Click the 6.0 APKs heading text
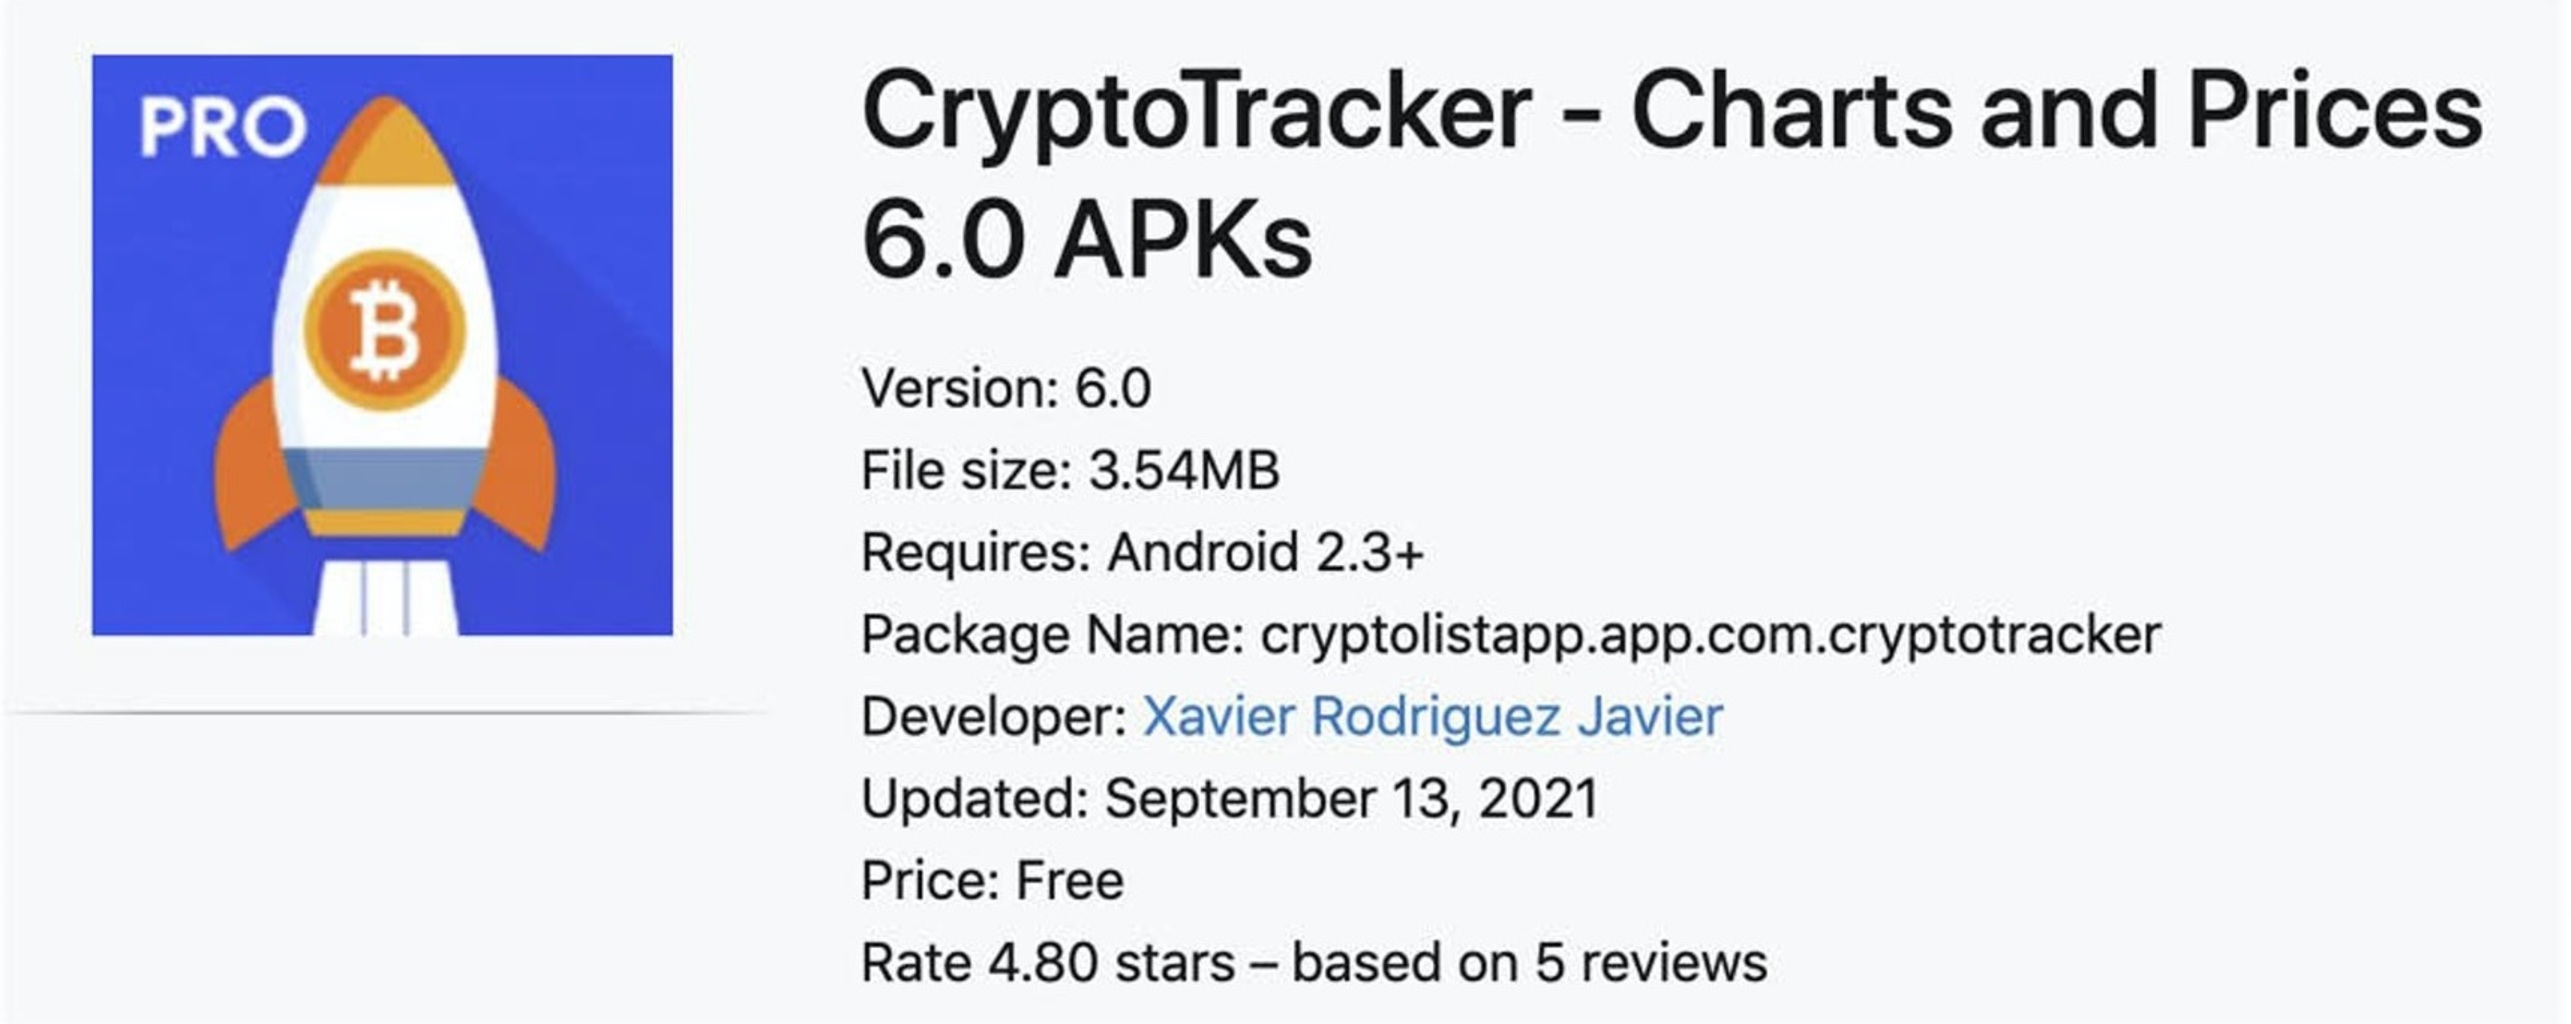This screenshot has height=1024, width=2571. (1087, 240)
